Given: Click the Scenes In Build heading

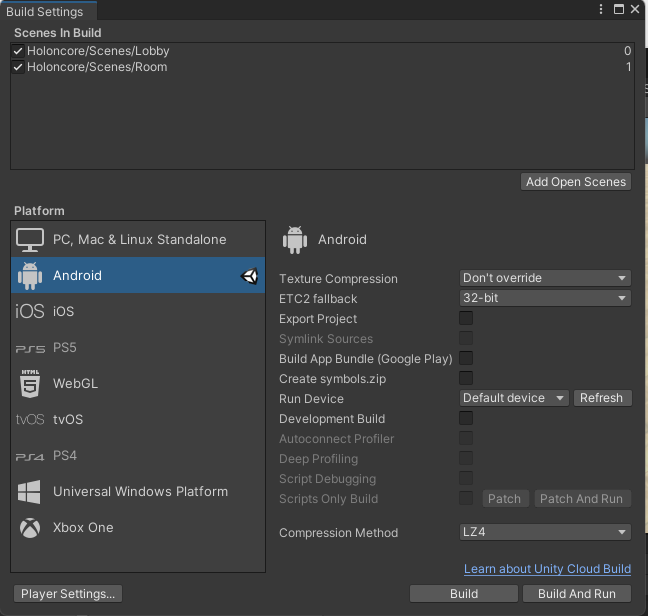Looking at the screenshot, I should pos(57,33).
